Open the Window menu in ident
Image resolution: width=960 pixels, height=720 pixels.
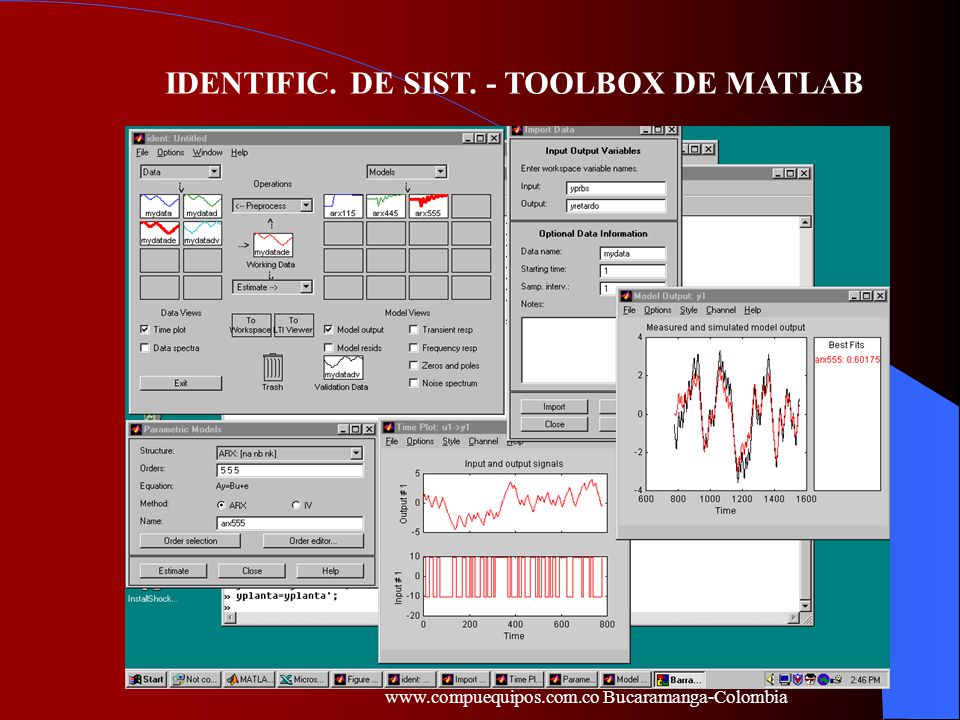[208, 152]
